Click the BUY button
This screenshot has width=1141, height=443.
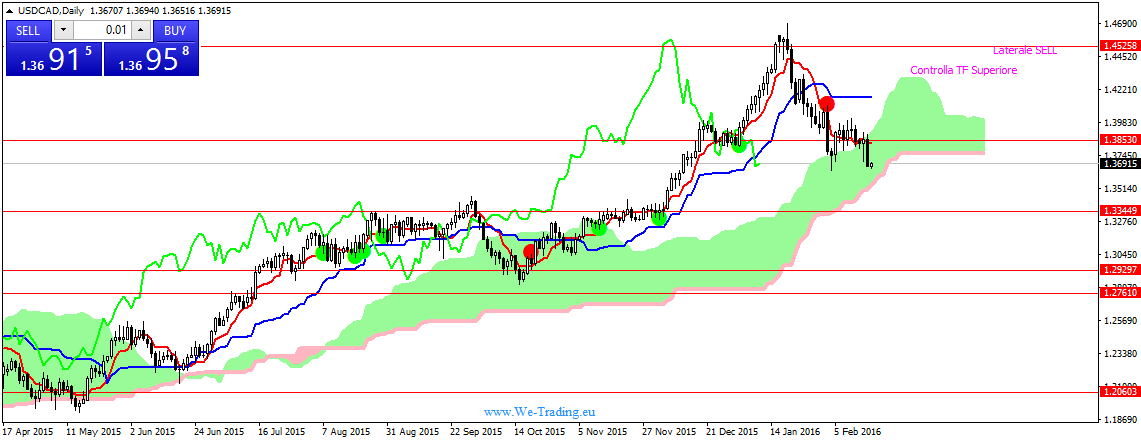[x=175, y=31]
